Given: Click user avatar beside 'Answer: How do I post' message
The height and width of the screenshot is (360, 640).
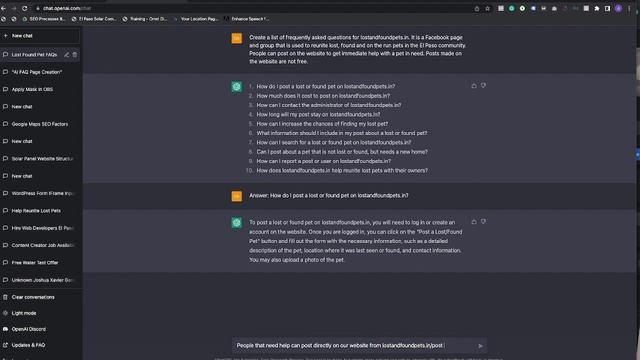Looking at the screenshot, I should (x=237, y=196).
